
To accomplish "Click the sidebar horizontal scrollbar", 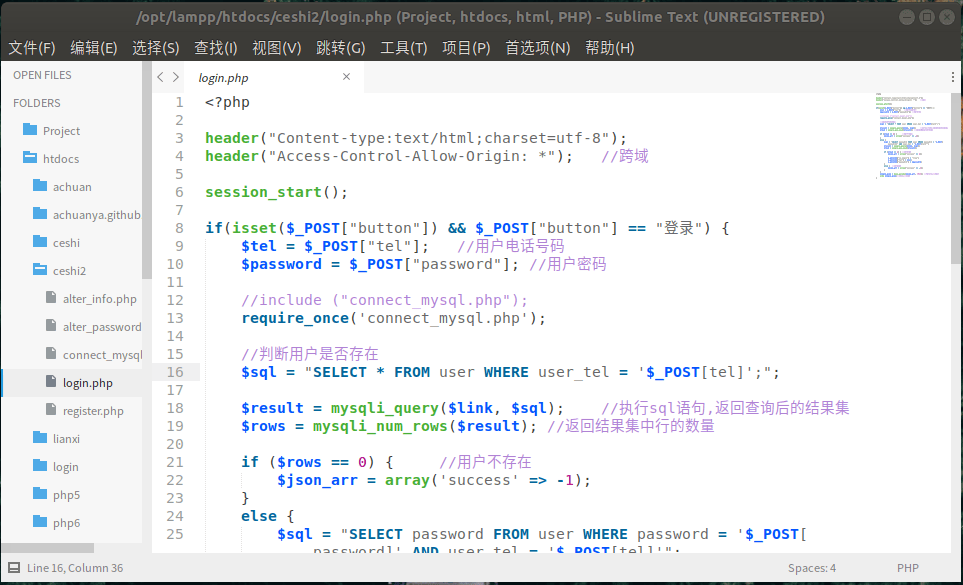I will pos(47,548).
